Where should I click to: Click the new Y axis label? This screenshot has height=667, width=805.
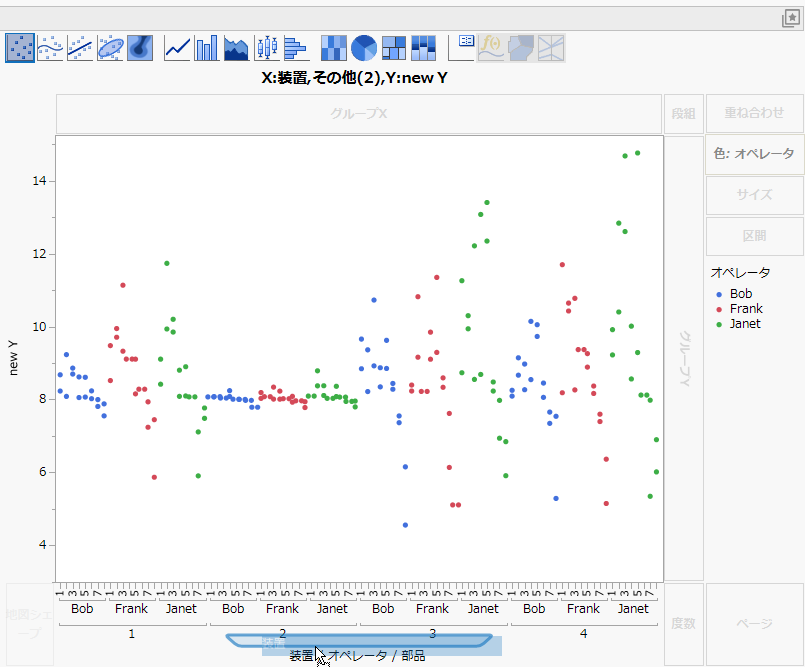click(13, 357)
